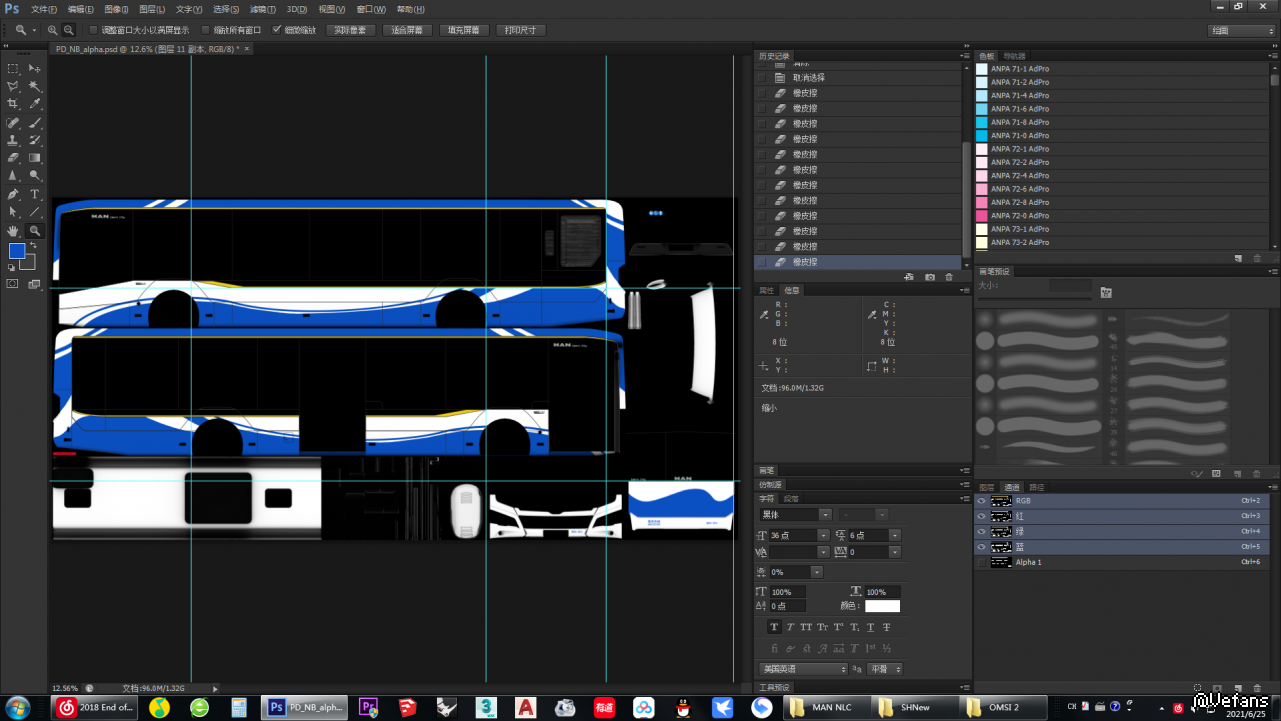Image resolution: width=1281 pixels, height=721 pixels.
Task: Select the Crop tool in toolbar
Action: point(13,104)
